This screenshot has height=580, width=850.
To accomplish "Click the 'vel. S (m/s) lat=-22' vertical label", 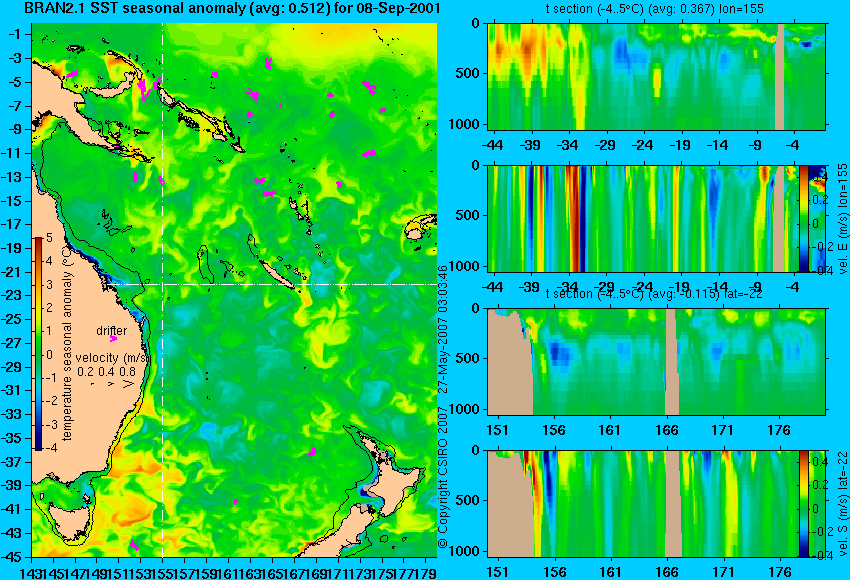I will point(842,503).
